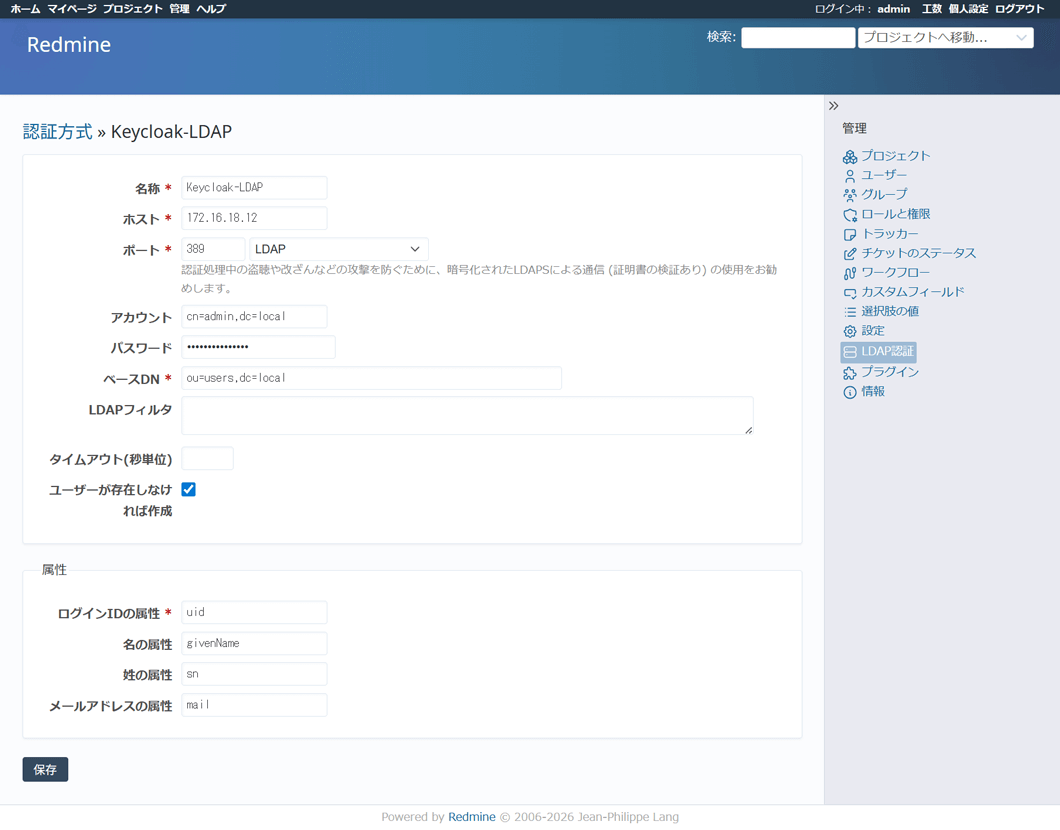
Task: Open the マイページ top menu item
Action: tap(72, 9)
